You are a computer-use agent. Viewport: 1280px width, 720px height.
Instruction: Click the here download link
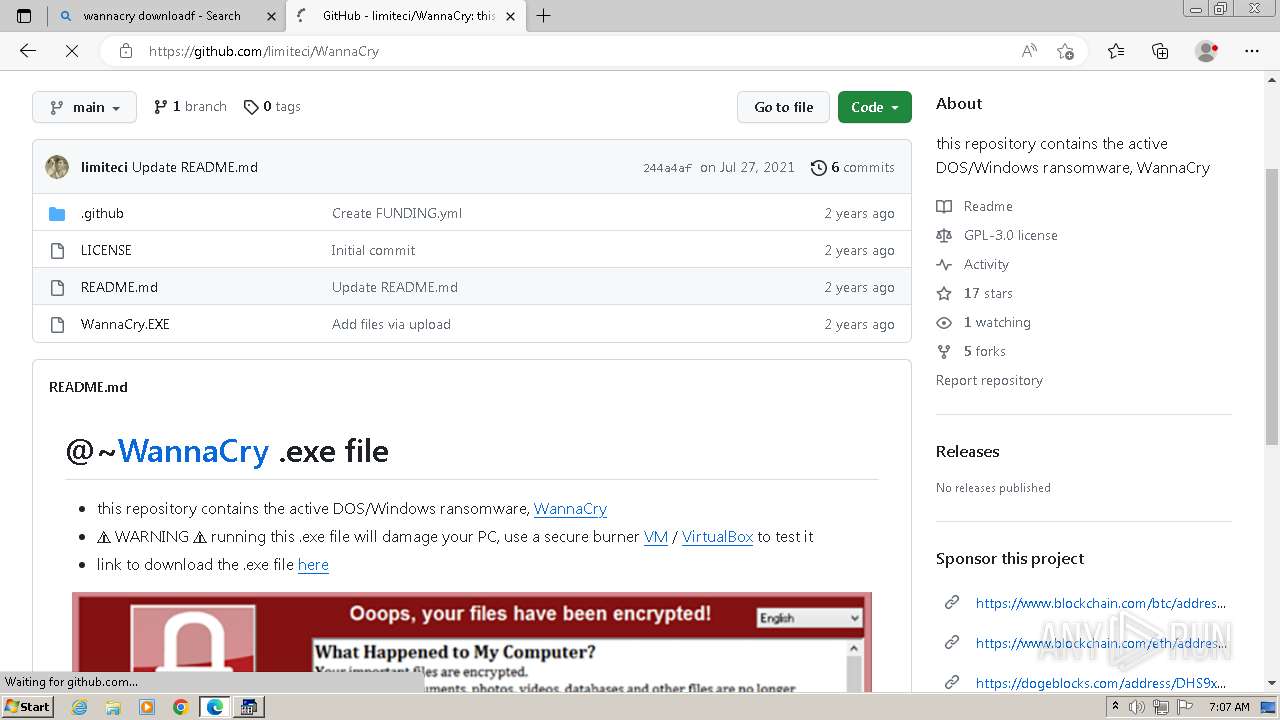(313, 564)
